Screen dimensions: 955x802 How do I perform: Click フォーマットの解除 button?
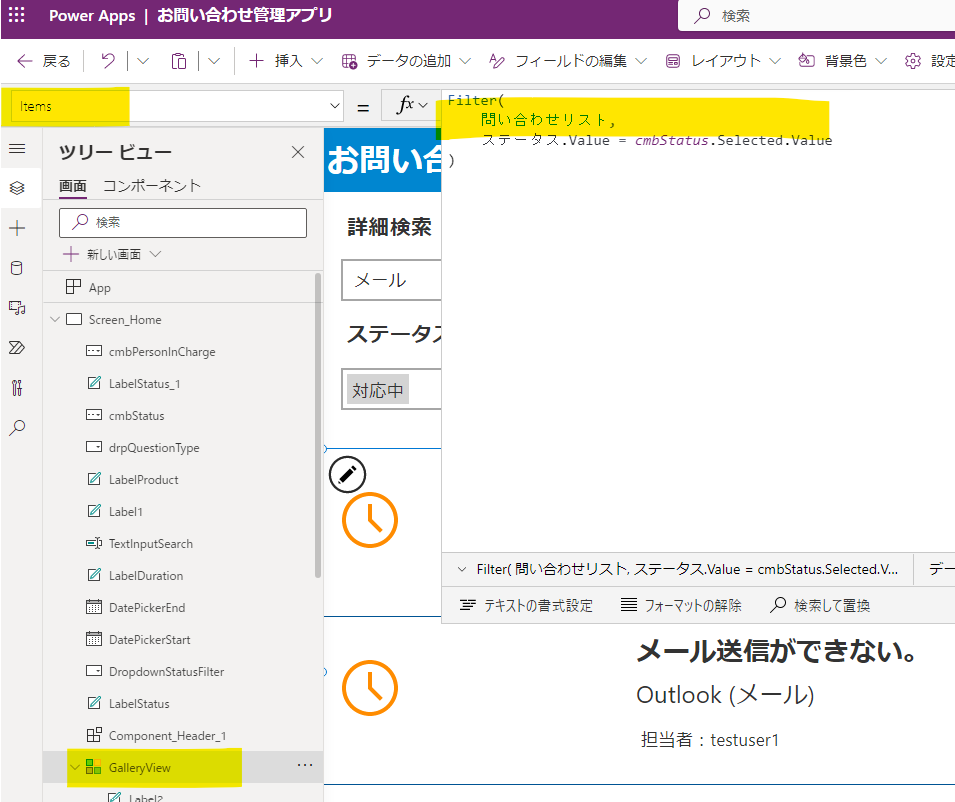pyautogui.click(x=681, y=605)
